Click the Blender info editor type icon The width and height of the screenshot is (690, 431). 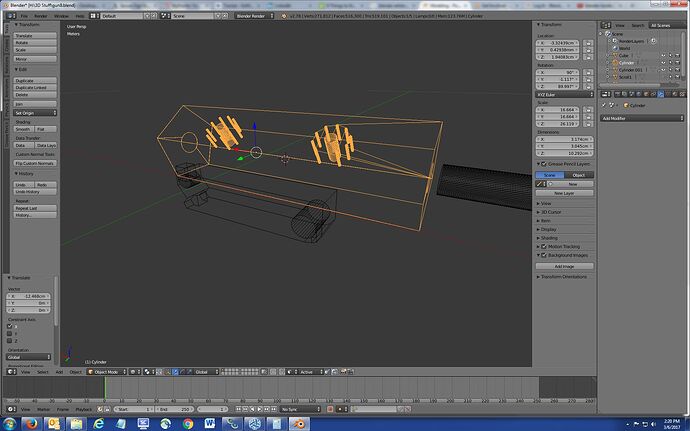click(x=10, y=16)
